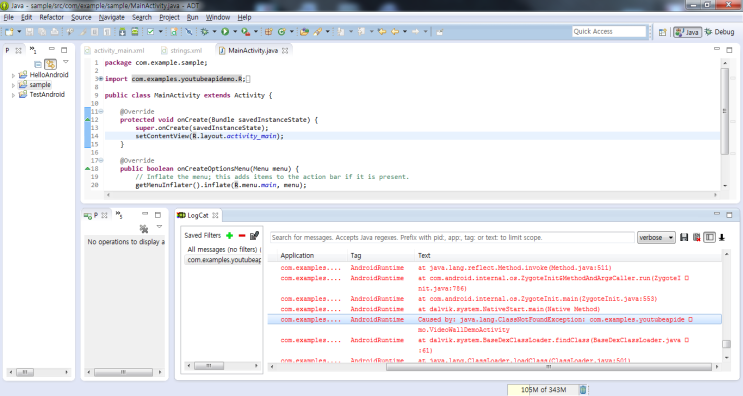Click the Last Edit Location arrow icon

point(382,32)
